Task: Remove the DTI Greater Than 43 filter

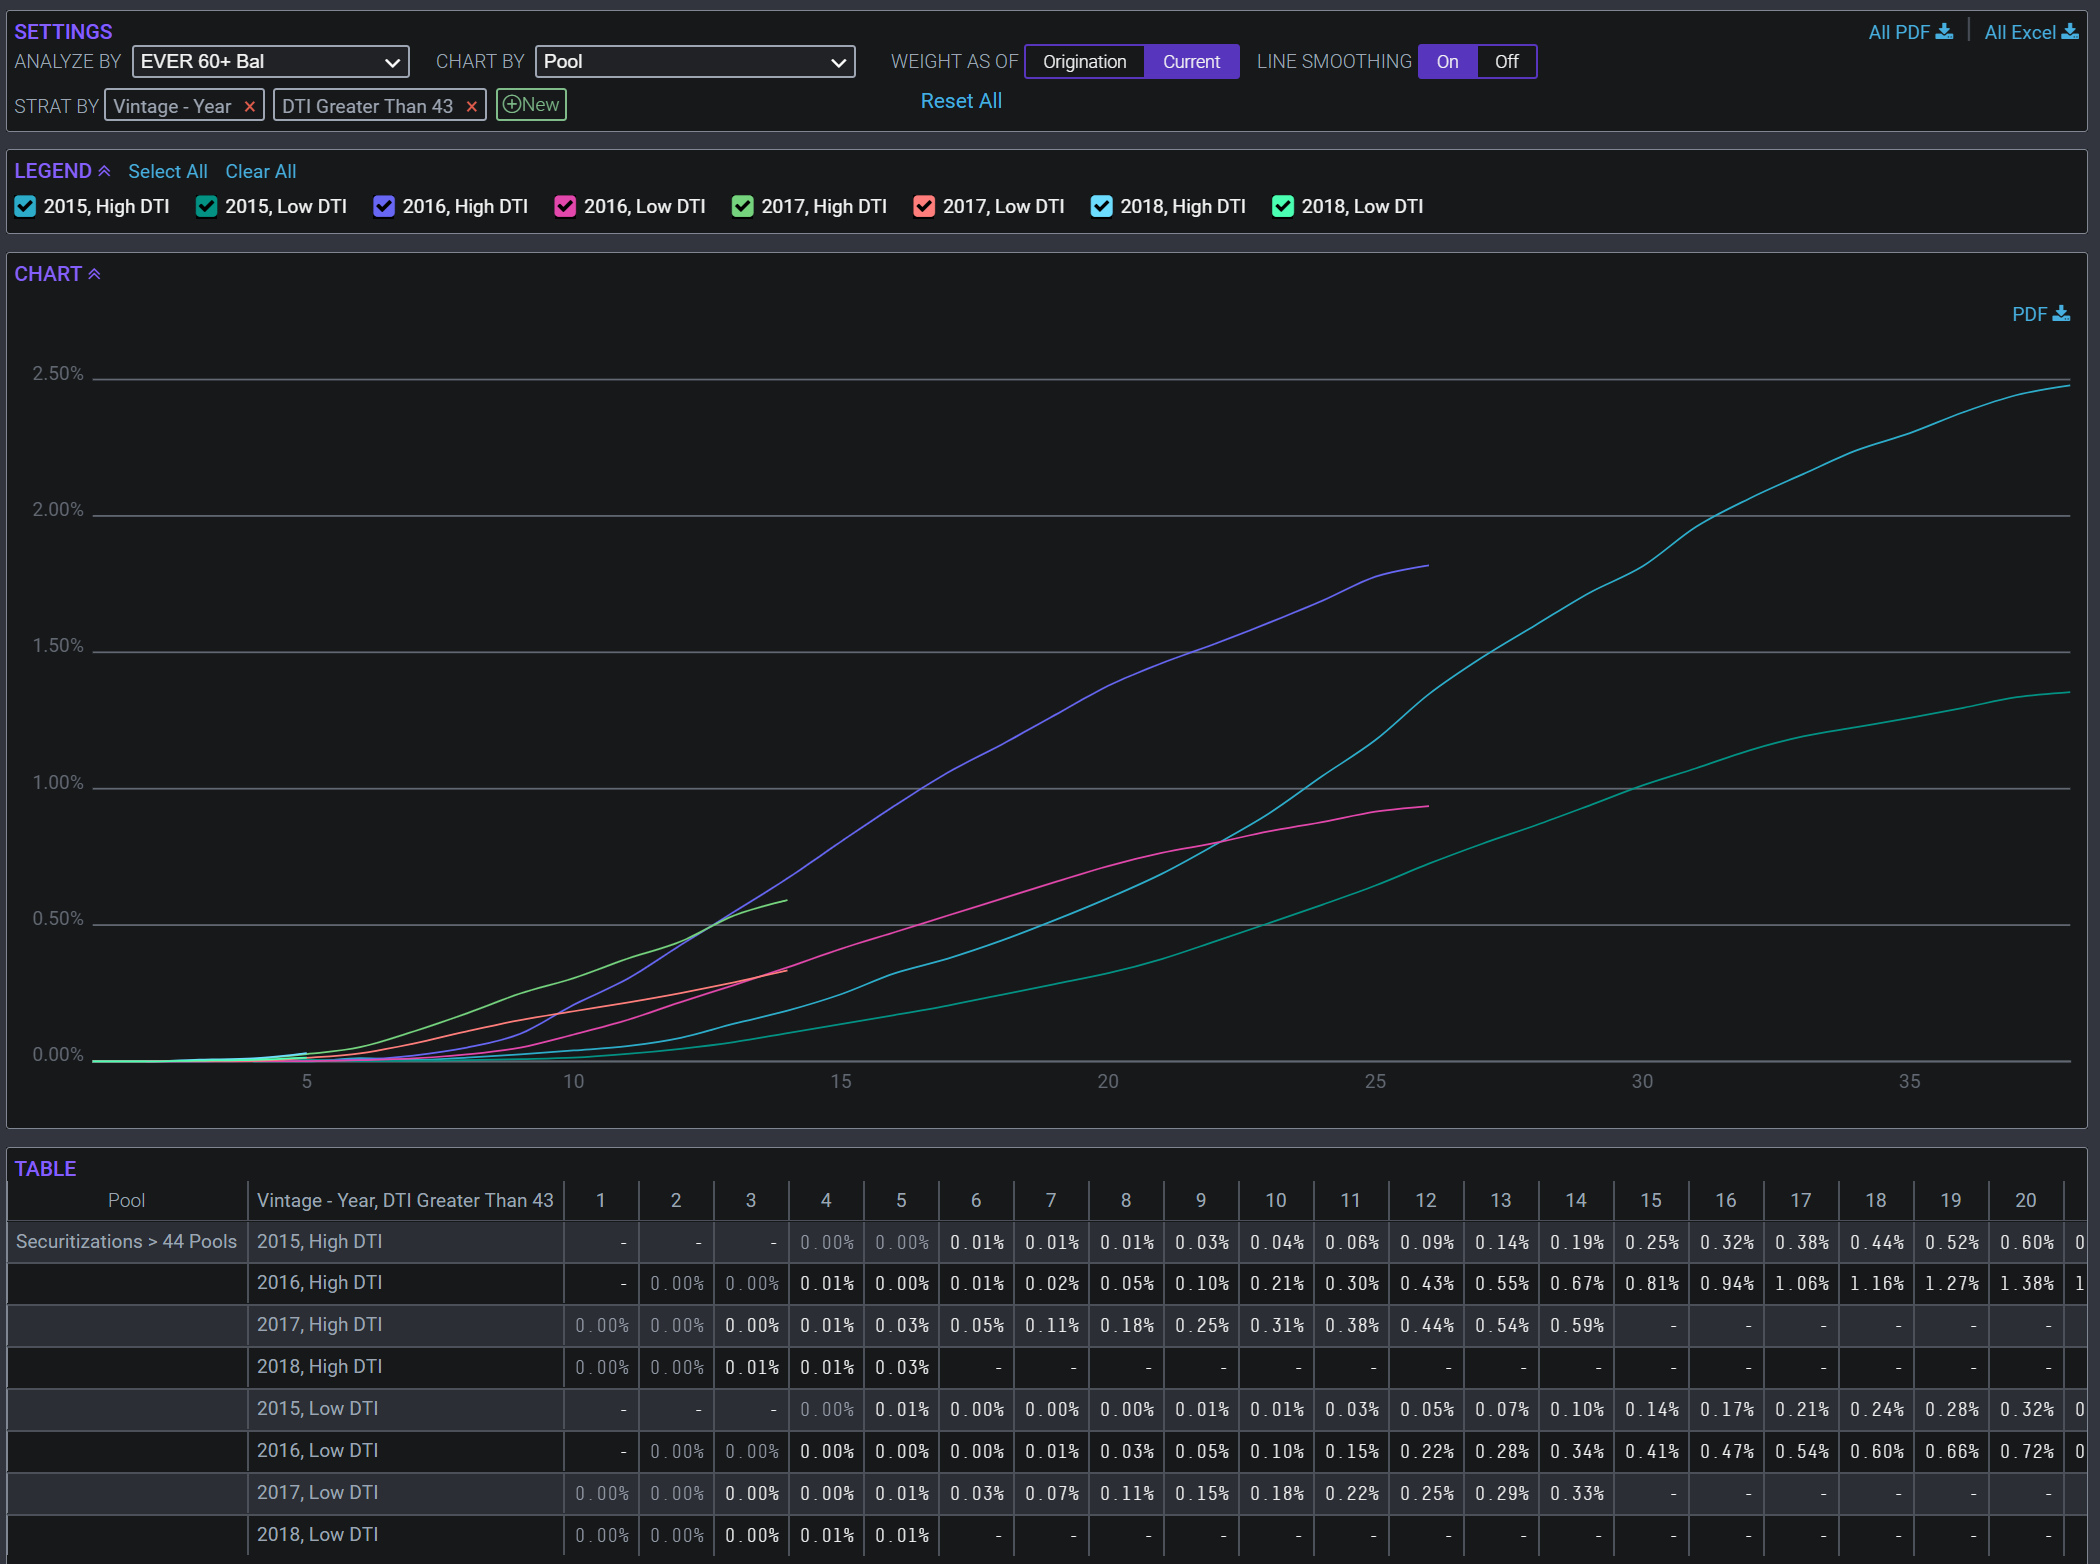Action: [x=472, y=106]
